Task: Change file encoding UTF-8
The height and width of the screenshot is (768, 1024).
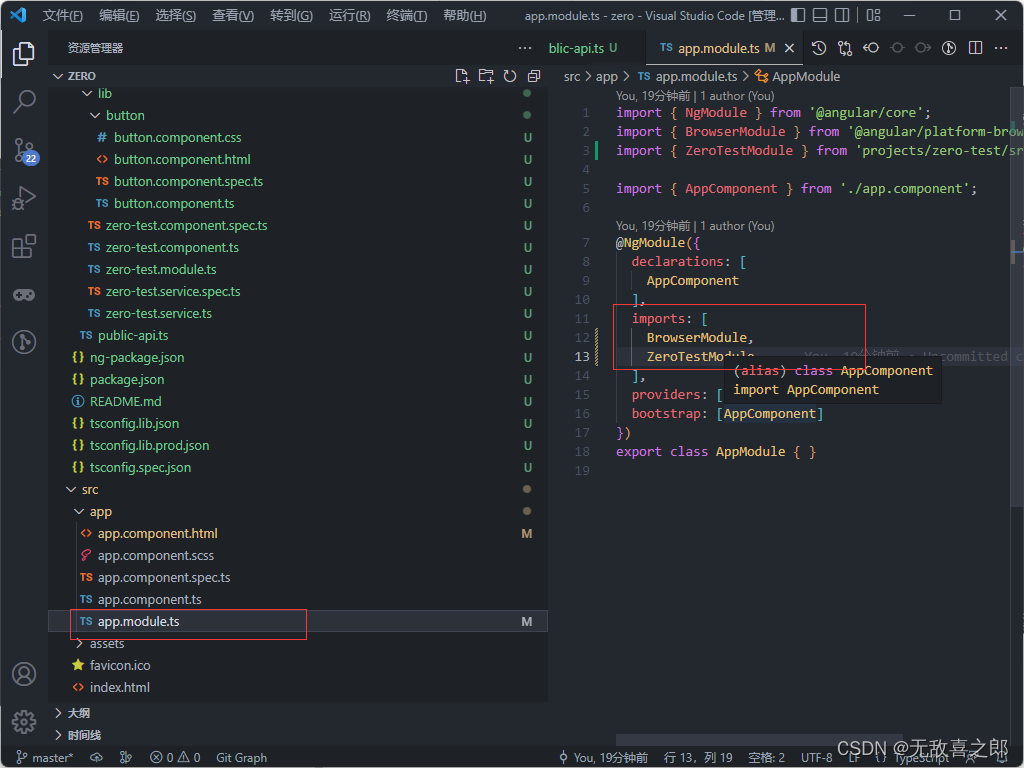Action: (x=816, y=758)
